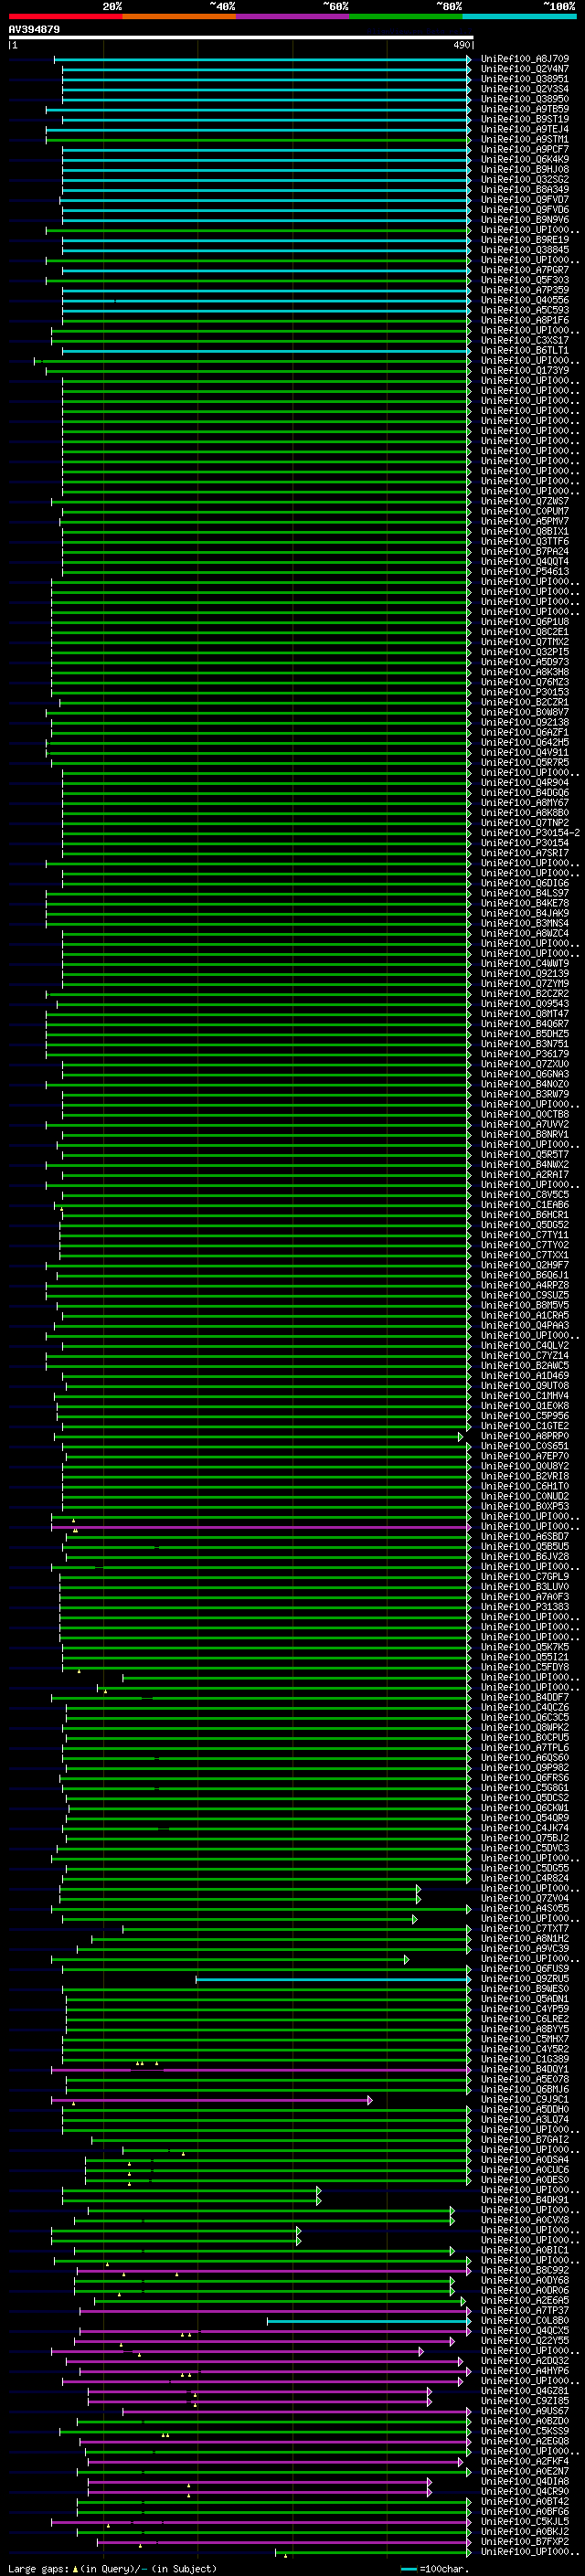Open hit UniRef100_Q2V4N7
This screenshot has width=585, height=2576.
pos(525,69)
